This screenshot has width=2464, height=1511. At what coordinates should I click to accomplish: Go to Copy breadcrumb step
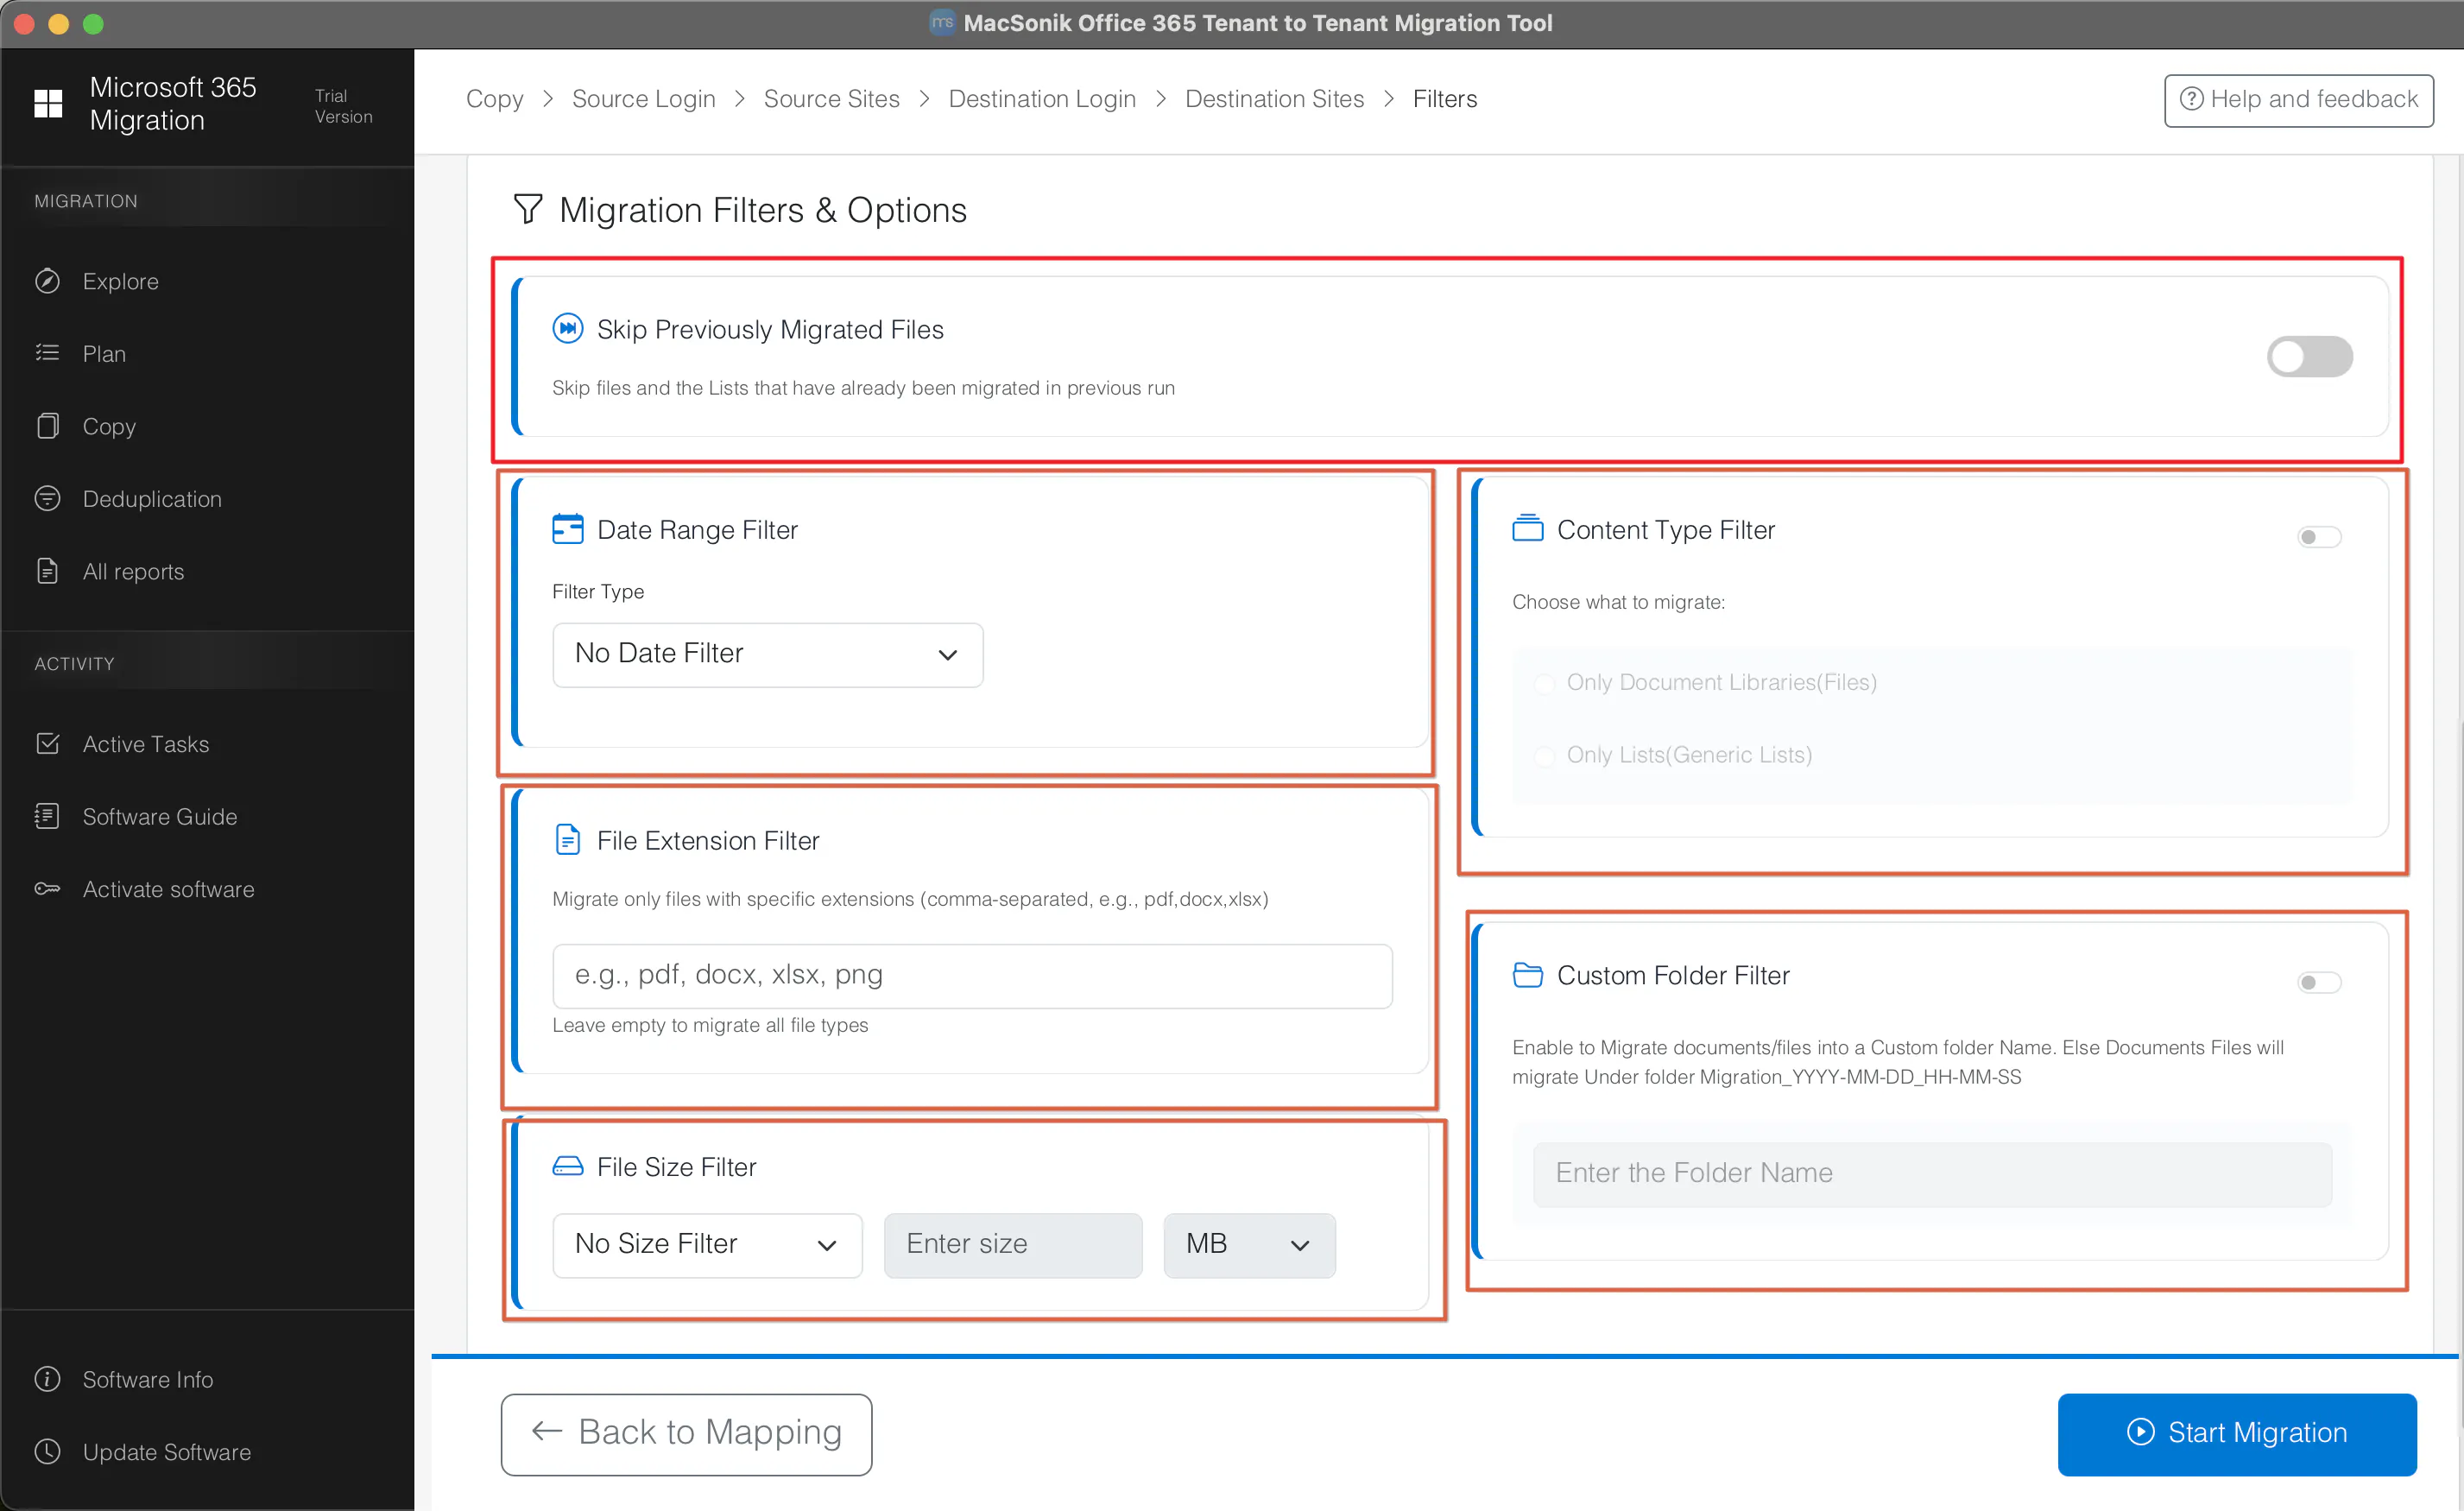click(x=494, y=99)
